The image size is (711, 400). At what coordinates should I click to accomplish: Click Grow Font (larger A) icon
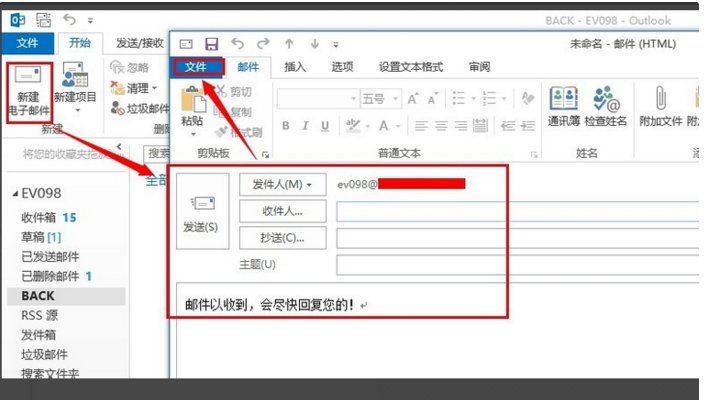[413, 98]
